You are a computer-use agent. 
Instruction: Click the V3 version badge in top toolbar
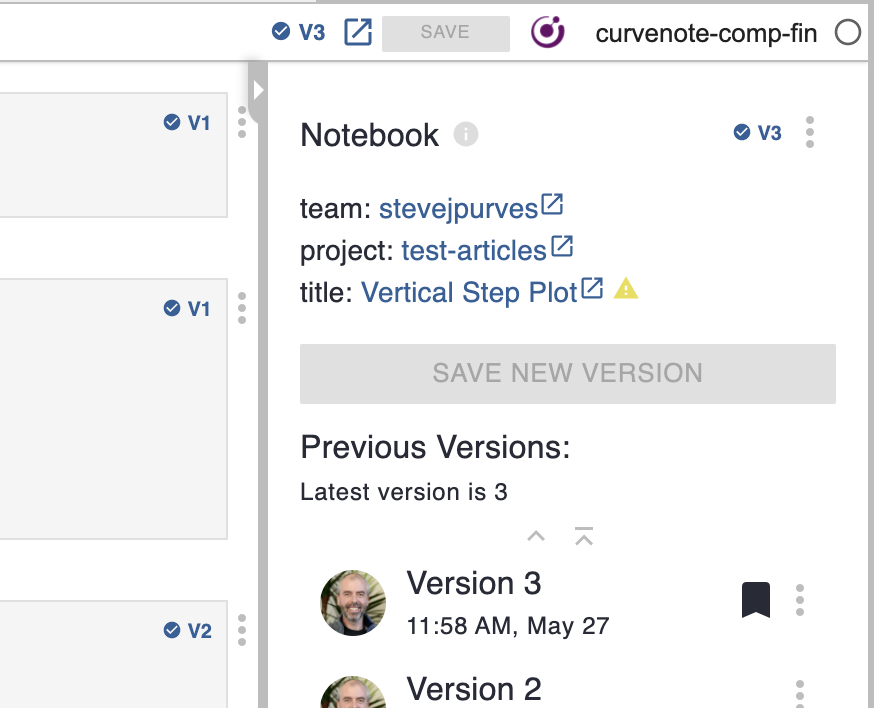pos(298,32)
